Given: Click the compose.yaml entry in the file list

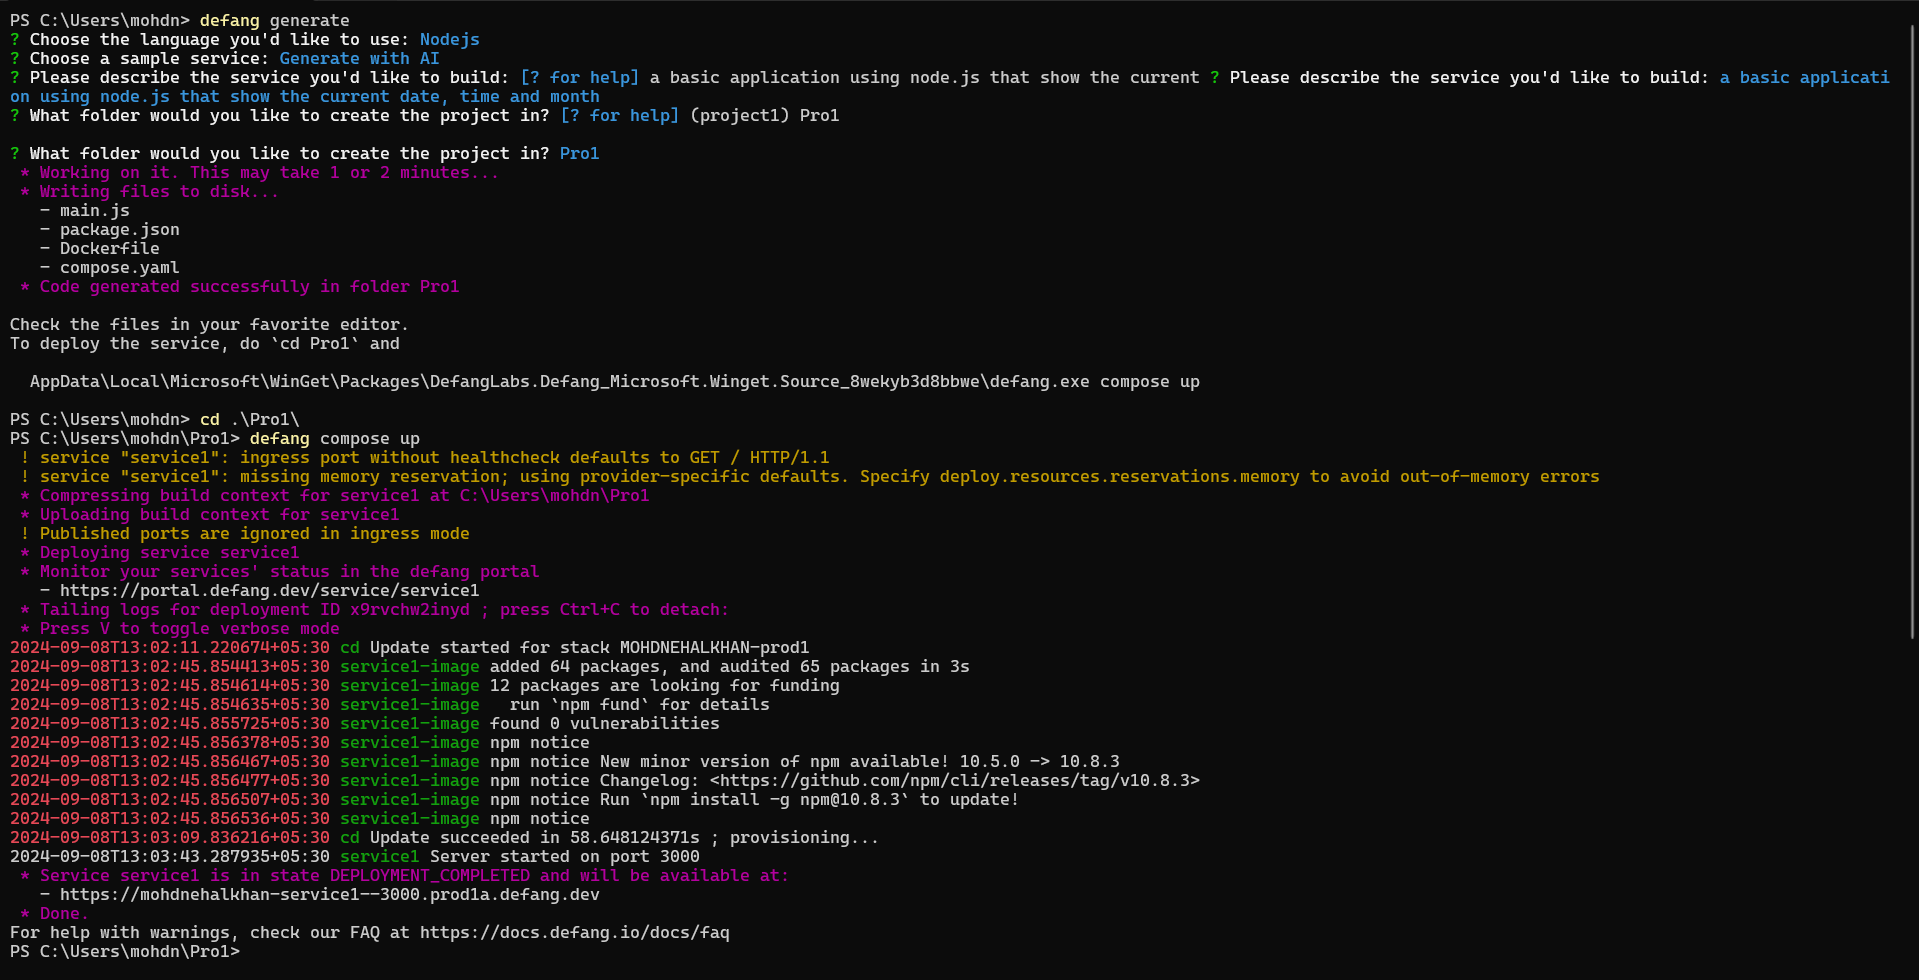Looking at the screenshot, I should [x=120, y=267].
